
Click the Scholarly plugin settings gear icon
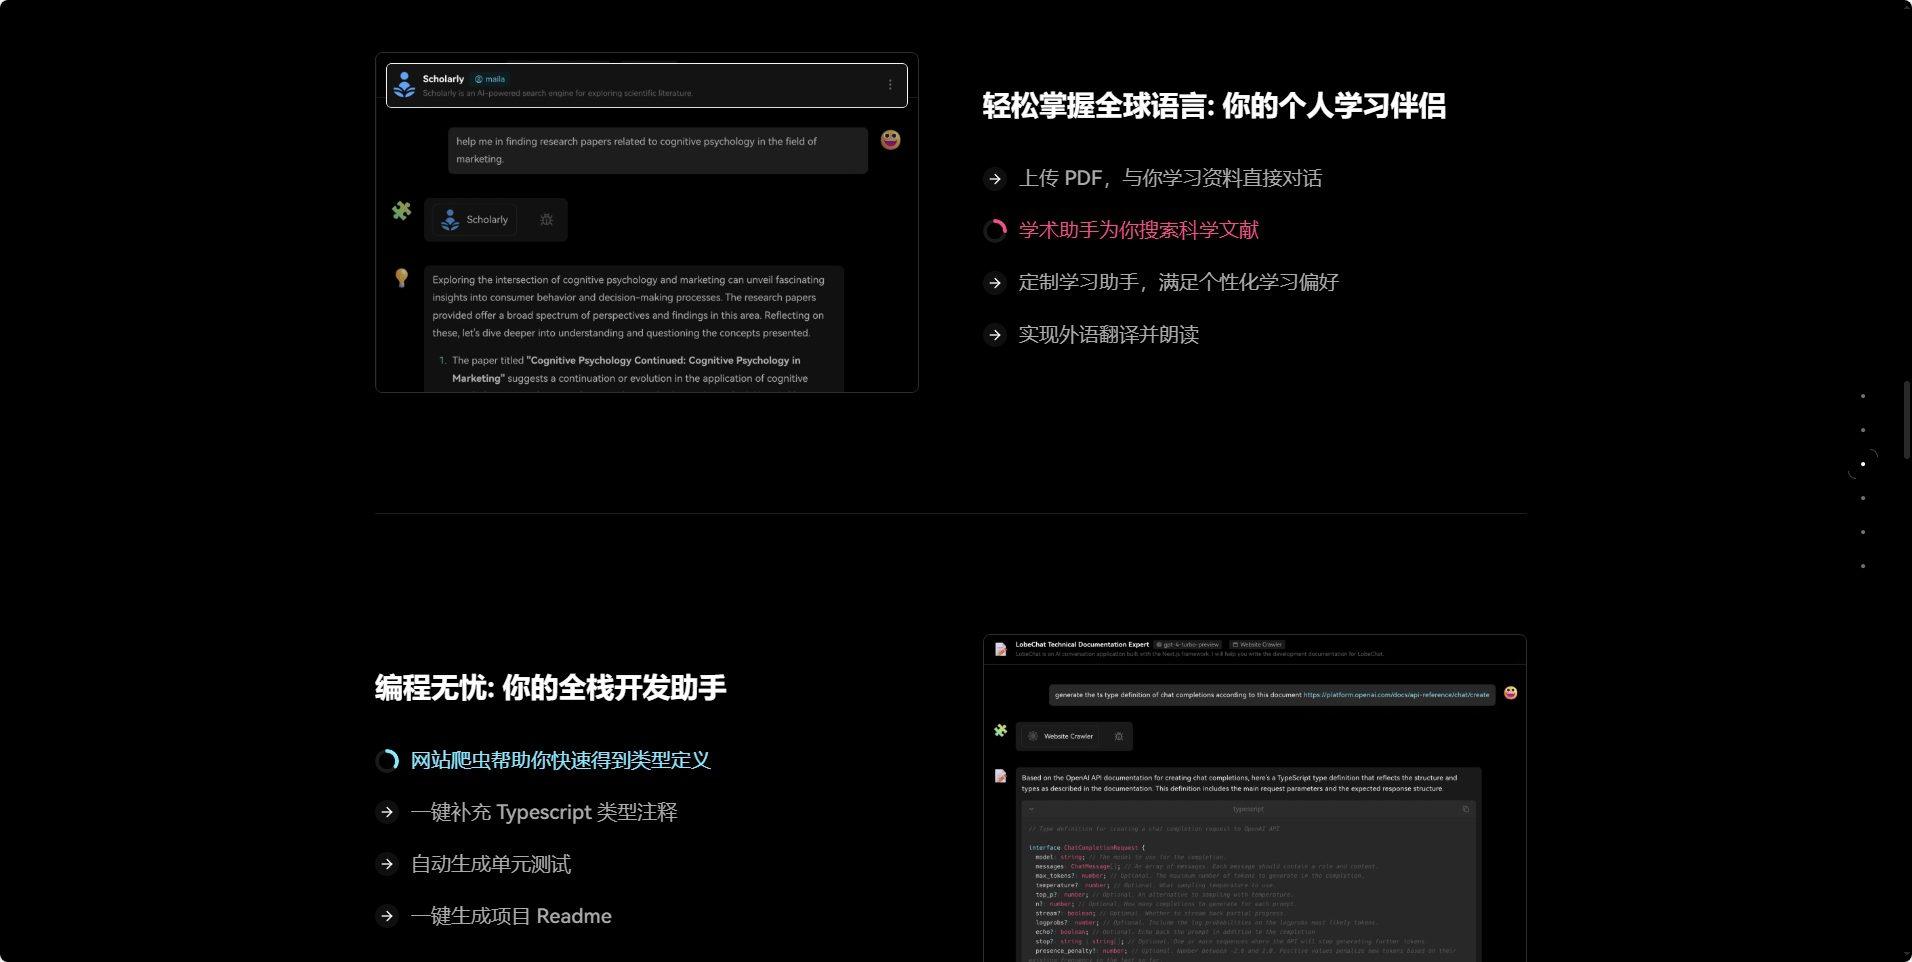[x=546, y=220]
